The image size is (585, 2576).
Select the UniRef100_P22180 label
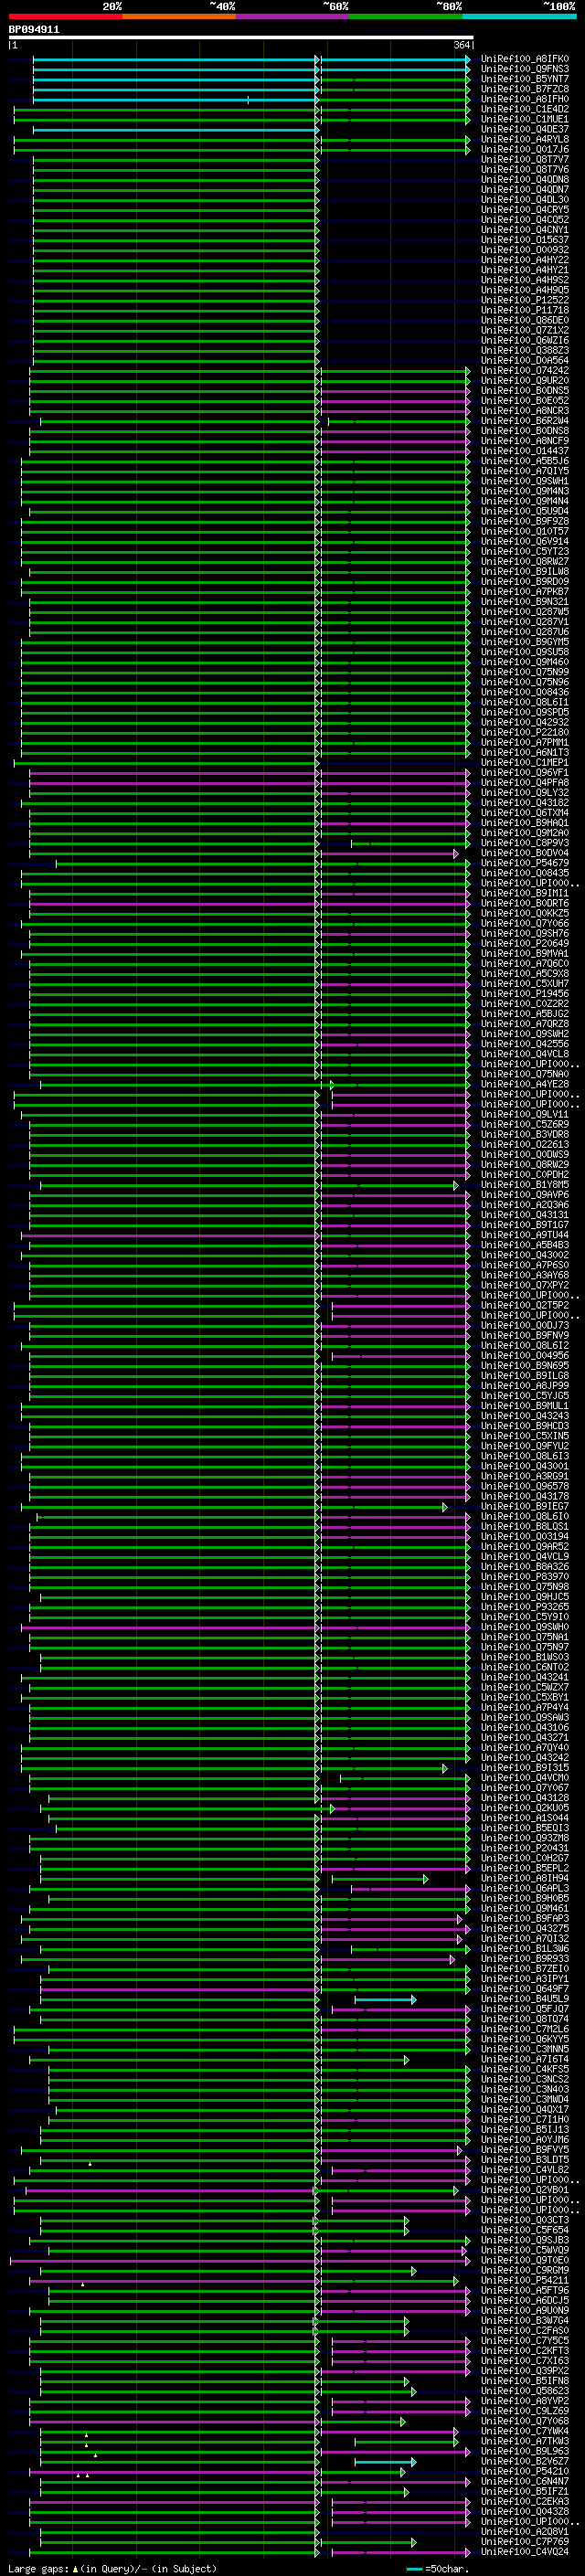click(x=525, y=732)
